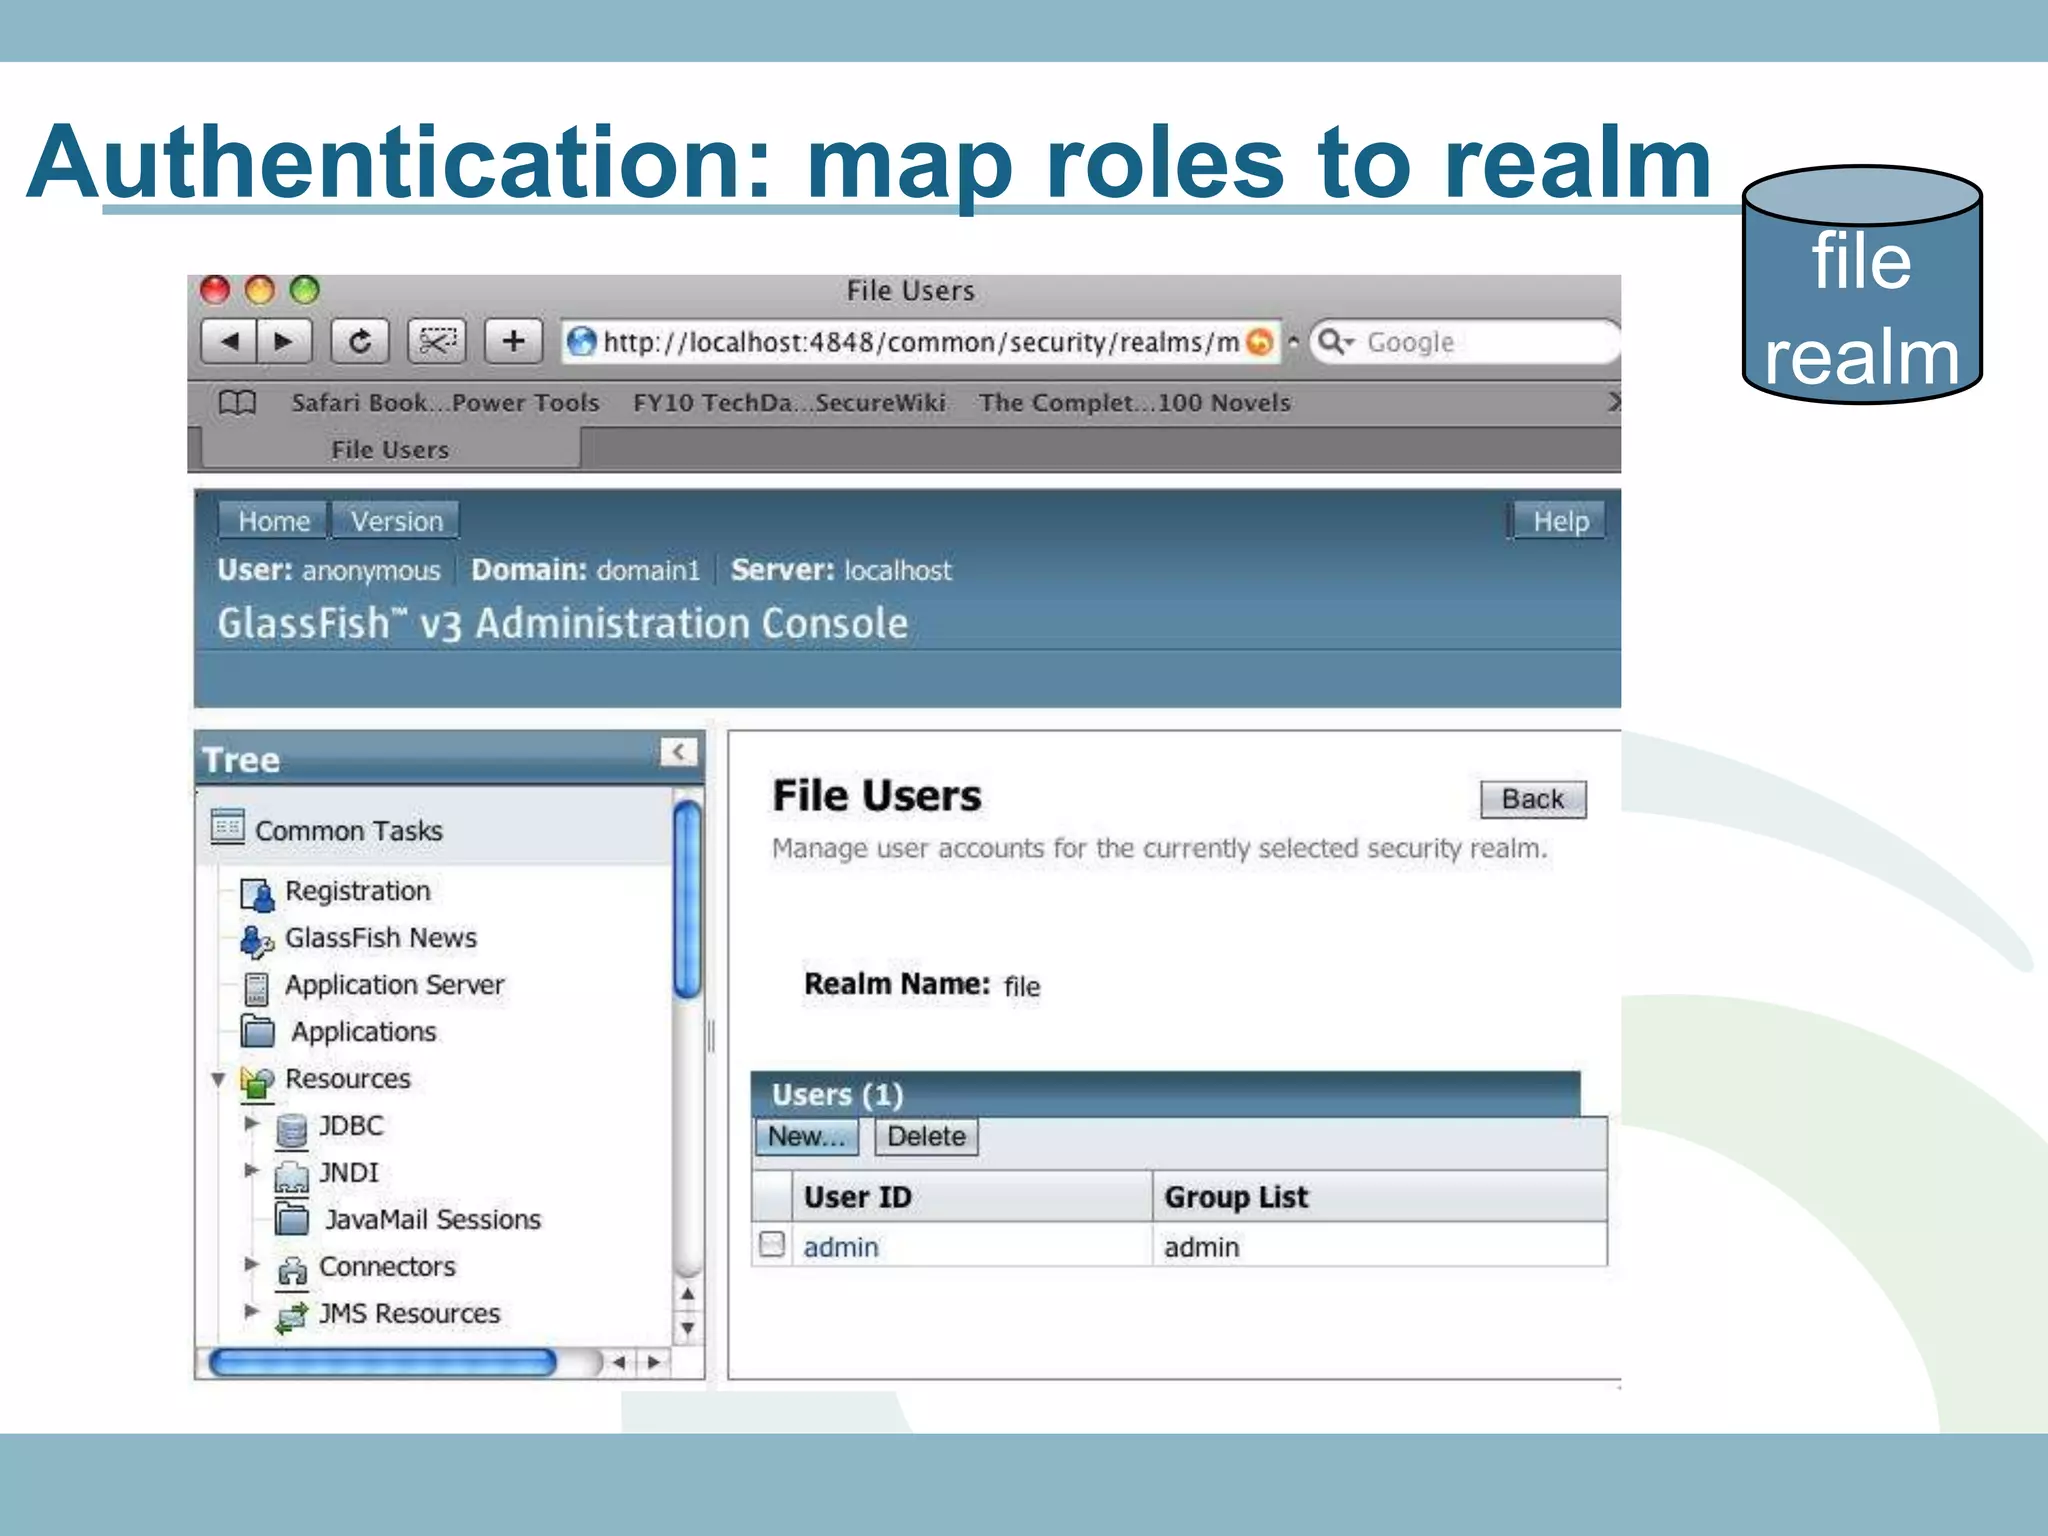The height and width of the screenshot is (1536, 2048).
Task: Check the admin user row checkbox
Action: [x=772, y=1245]
